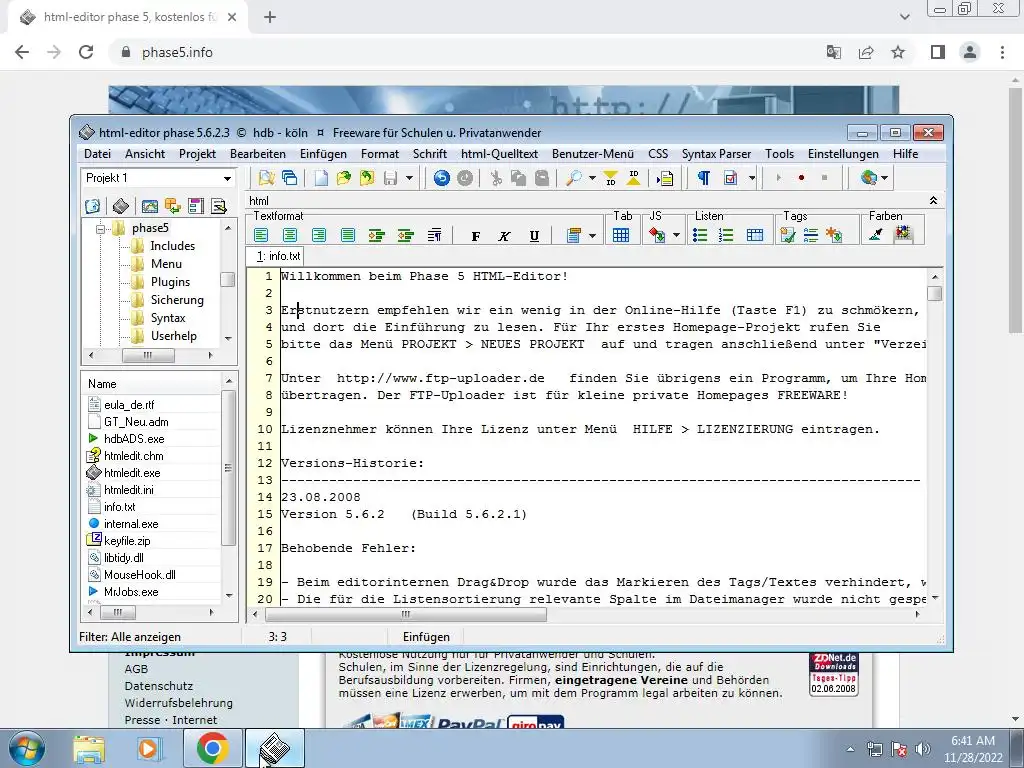Image resolution: width=1024 pixels, height=768 pixels.
Task: Click the color picker pipette icon
Action: [x=876, y=234]
